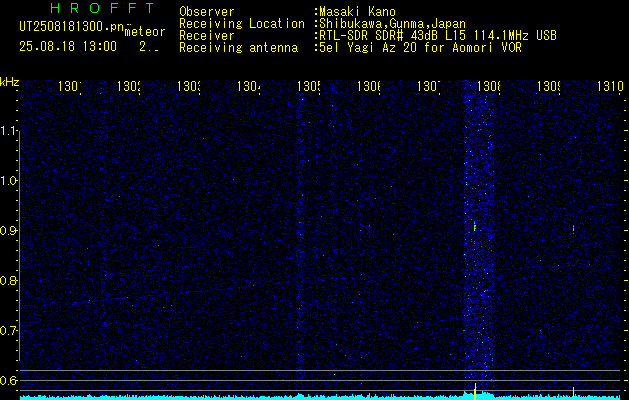Screen dimensions: 629x400
Task: Click the 0.7 kHz frequency label
Action: coord(10,331)
